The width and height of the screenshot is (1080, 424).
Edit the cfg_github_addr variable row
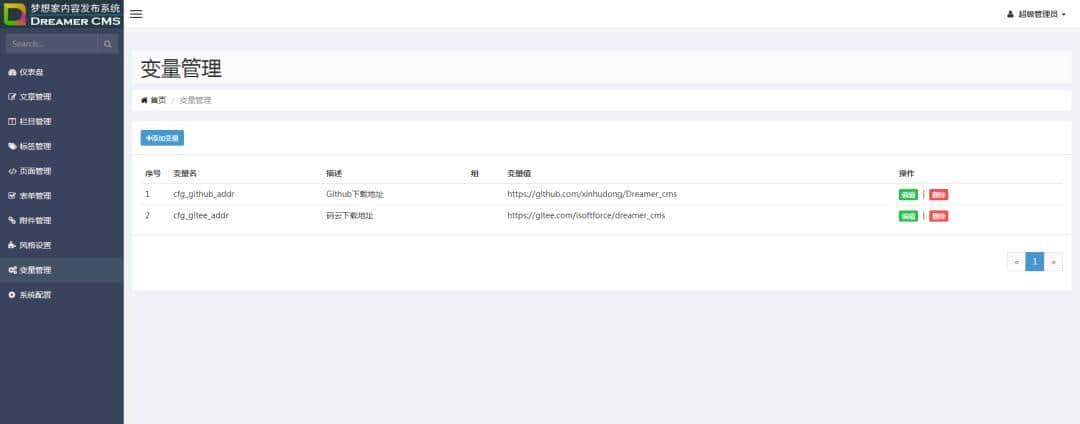point(908,195)
